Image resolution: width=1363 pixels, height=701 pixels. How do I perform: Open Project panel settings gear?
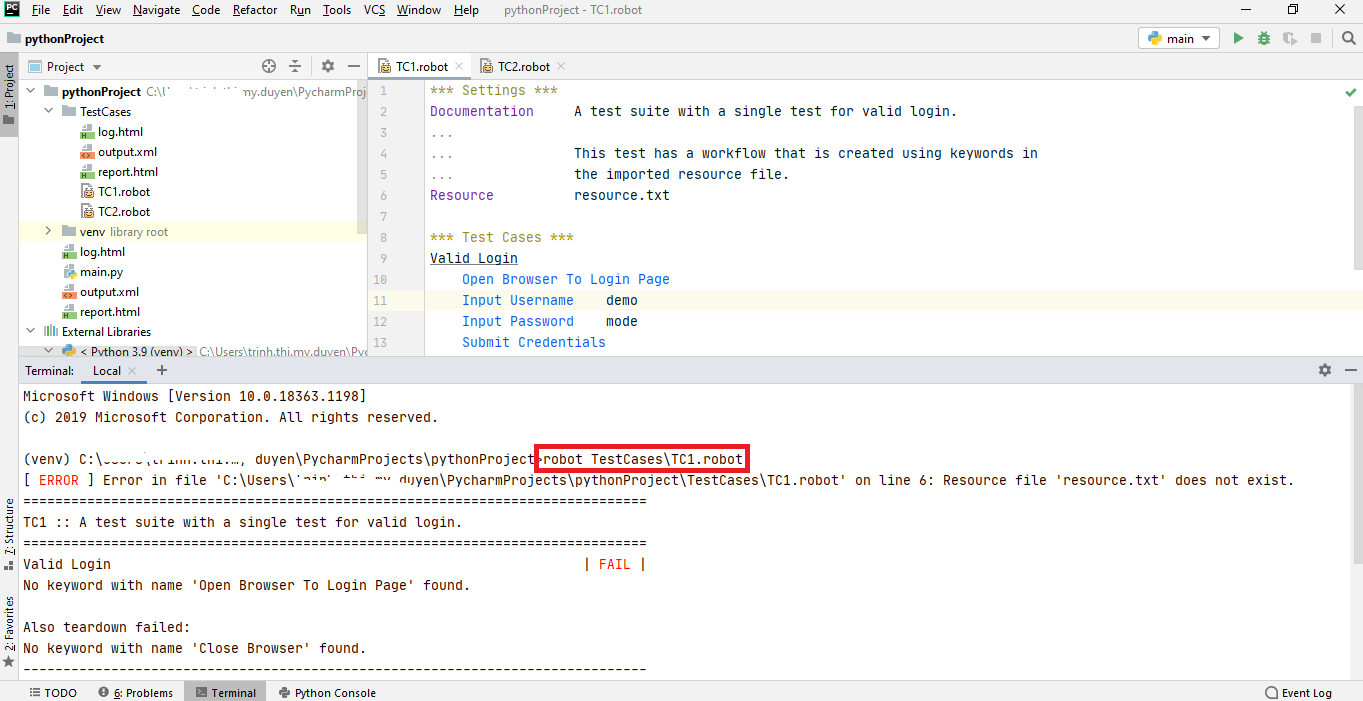pyautogui.click(x=328, y=66)
